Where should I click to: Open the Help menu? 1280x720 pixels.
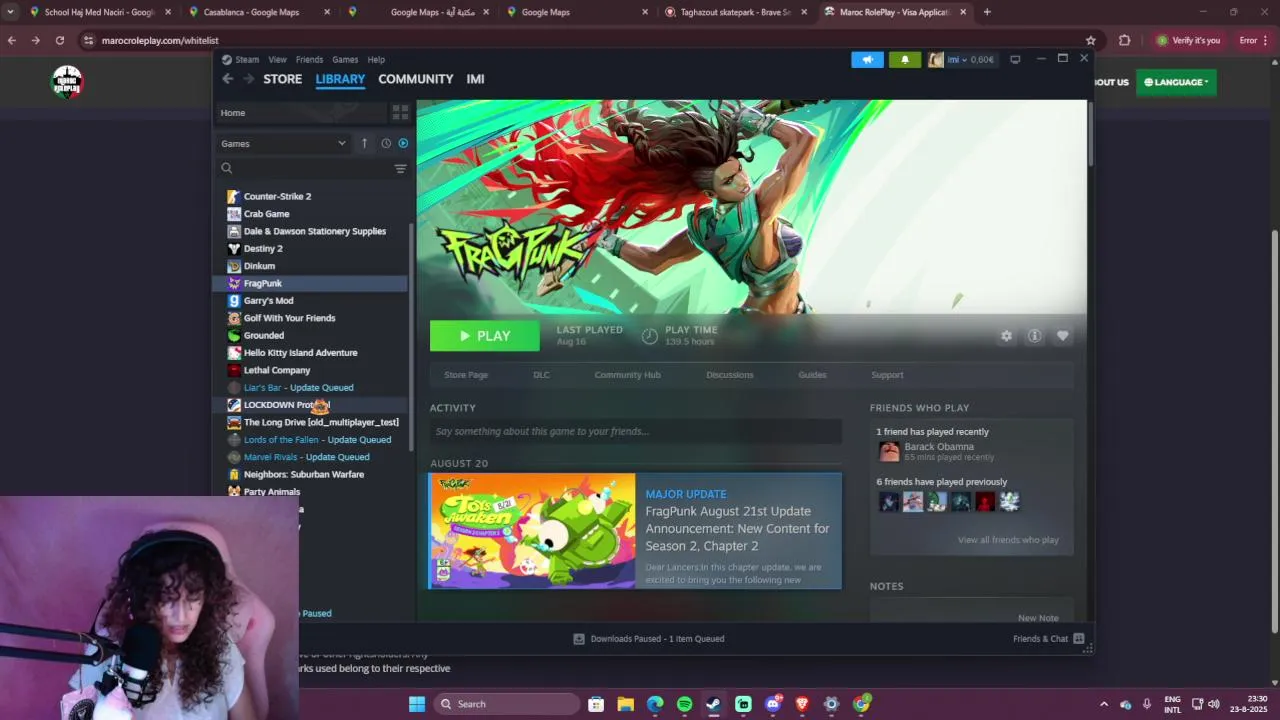(376, 60)
